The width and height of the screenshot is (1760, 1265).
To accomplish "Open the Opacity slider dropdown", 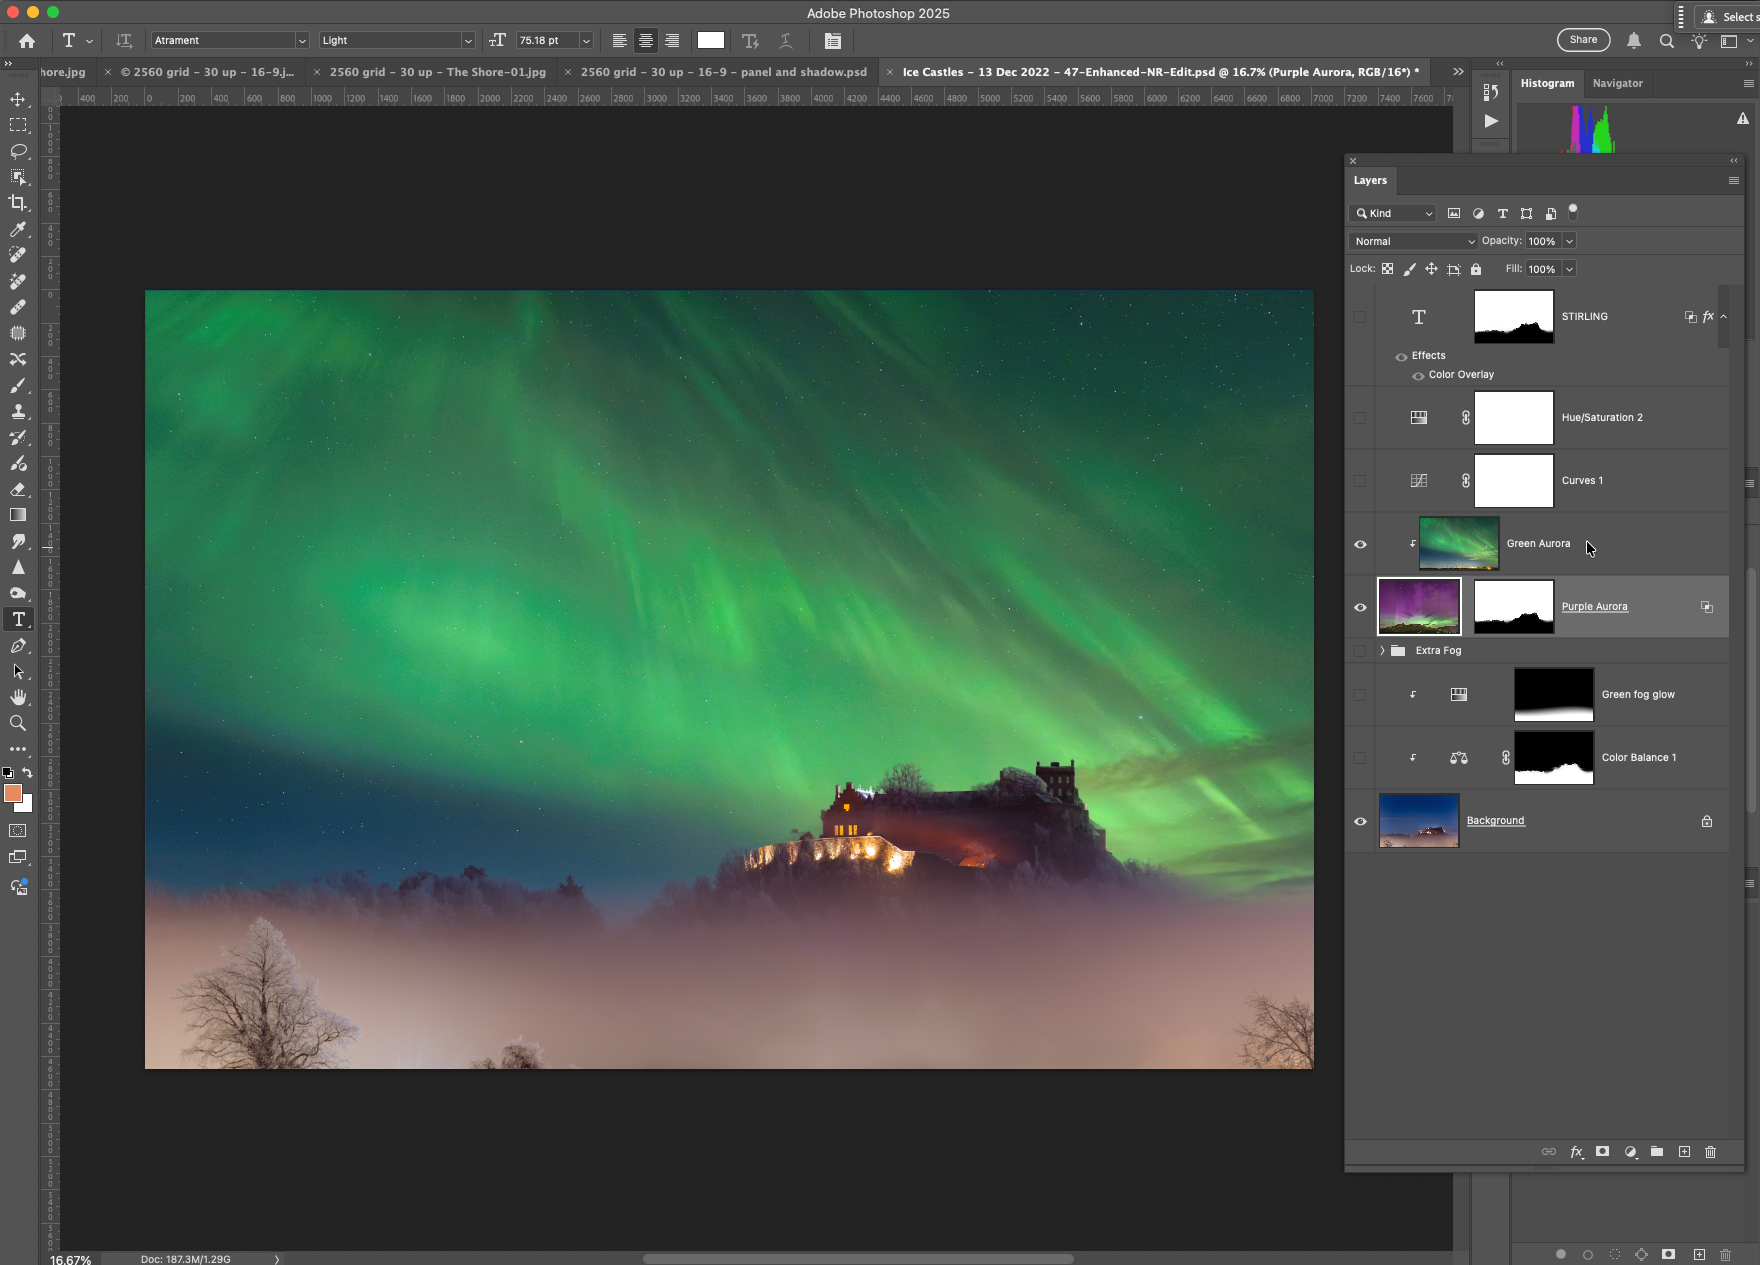I will pos(1569,241).
